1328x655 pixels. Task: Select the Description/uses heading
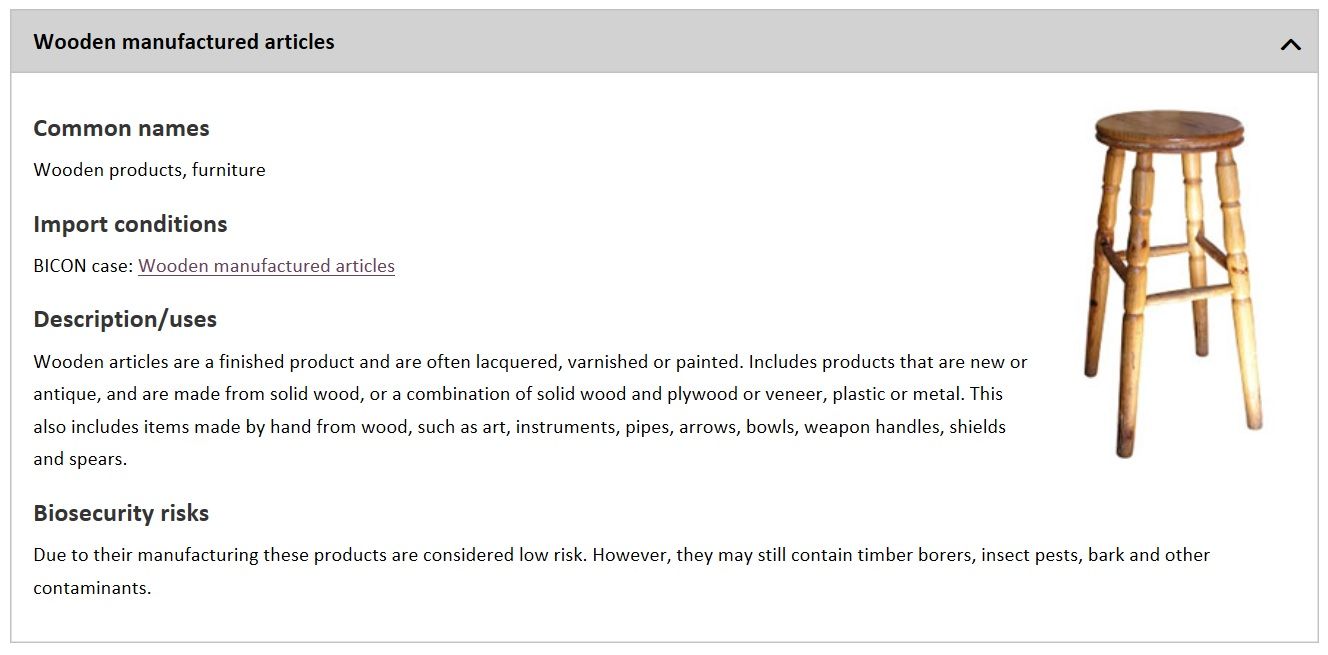tap(125, 319)
